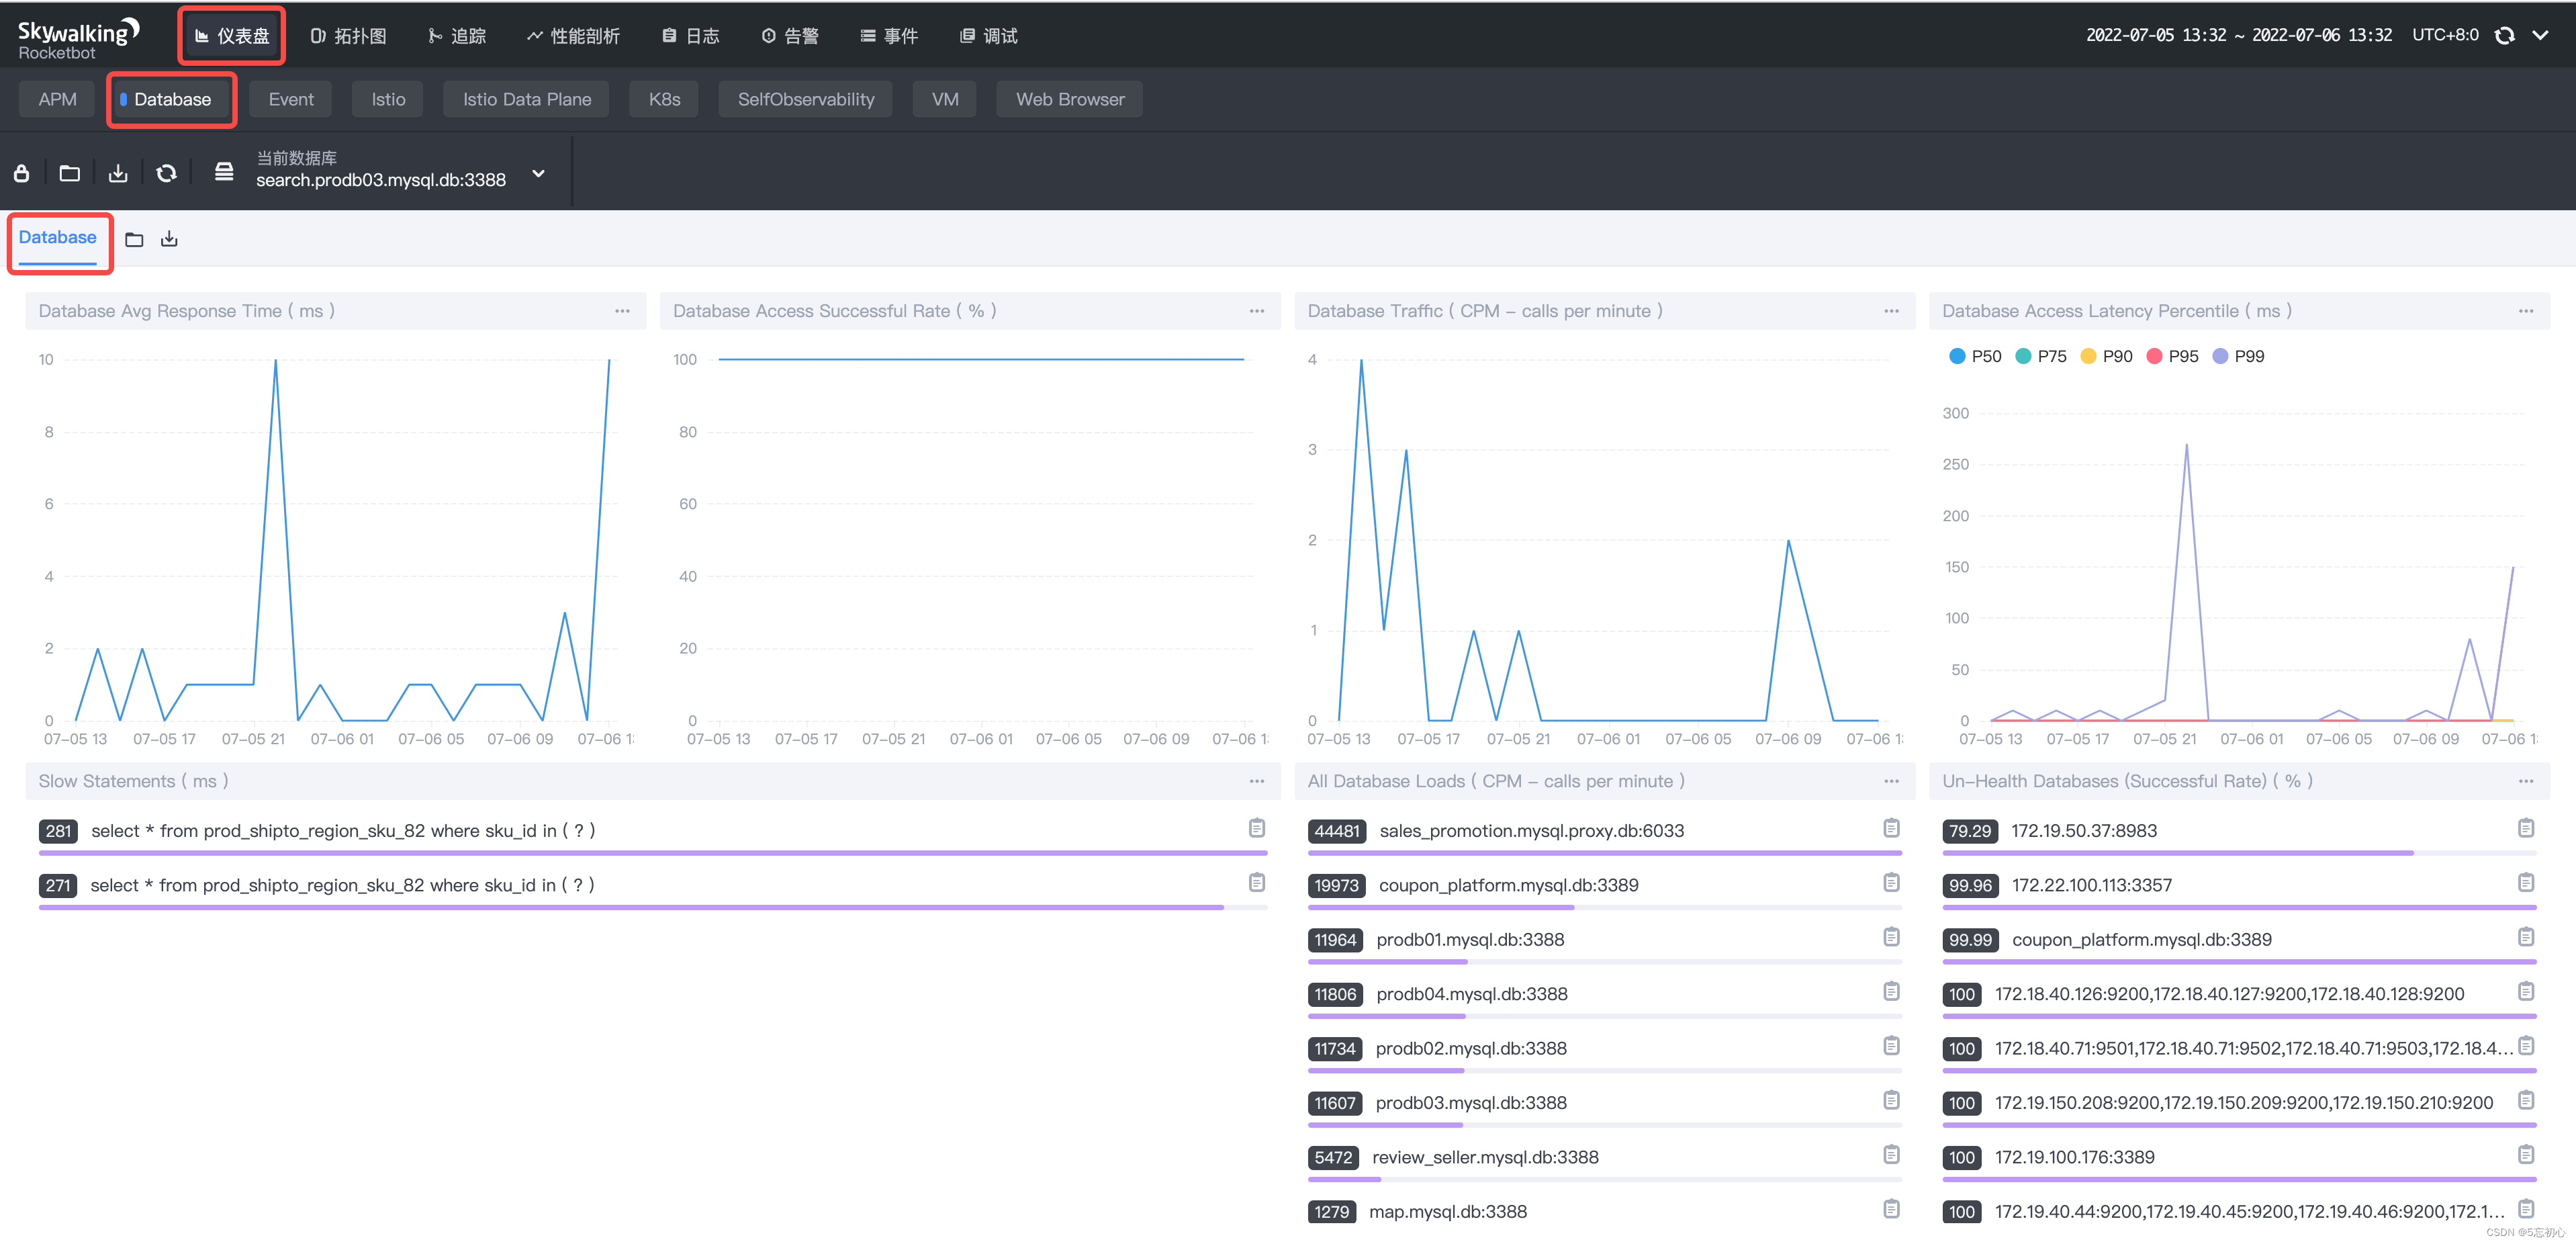Open the 仪表盘 dashboard menu
This screenshot has height=1244, width=2576.
point(232,36)
